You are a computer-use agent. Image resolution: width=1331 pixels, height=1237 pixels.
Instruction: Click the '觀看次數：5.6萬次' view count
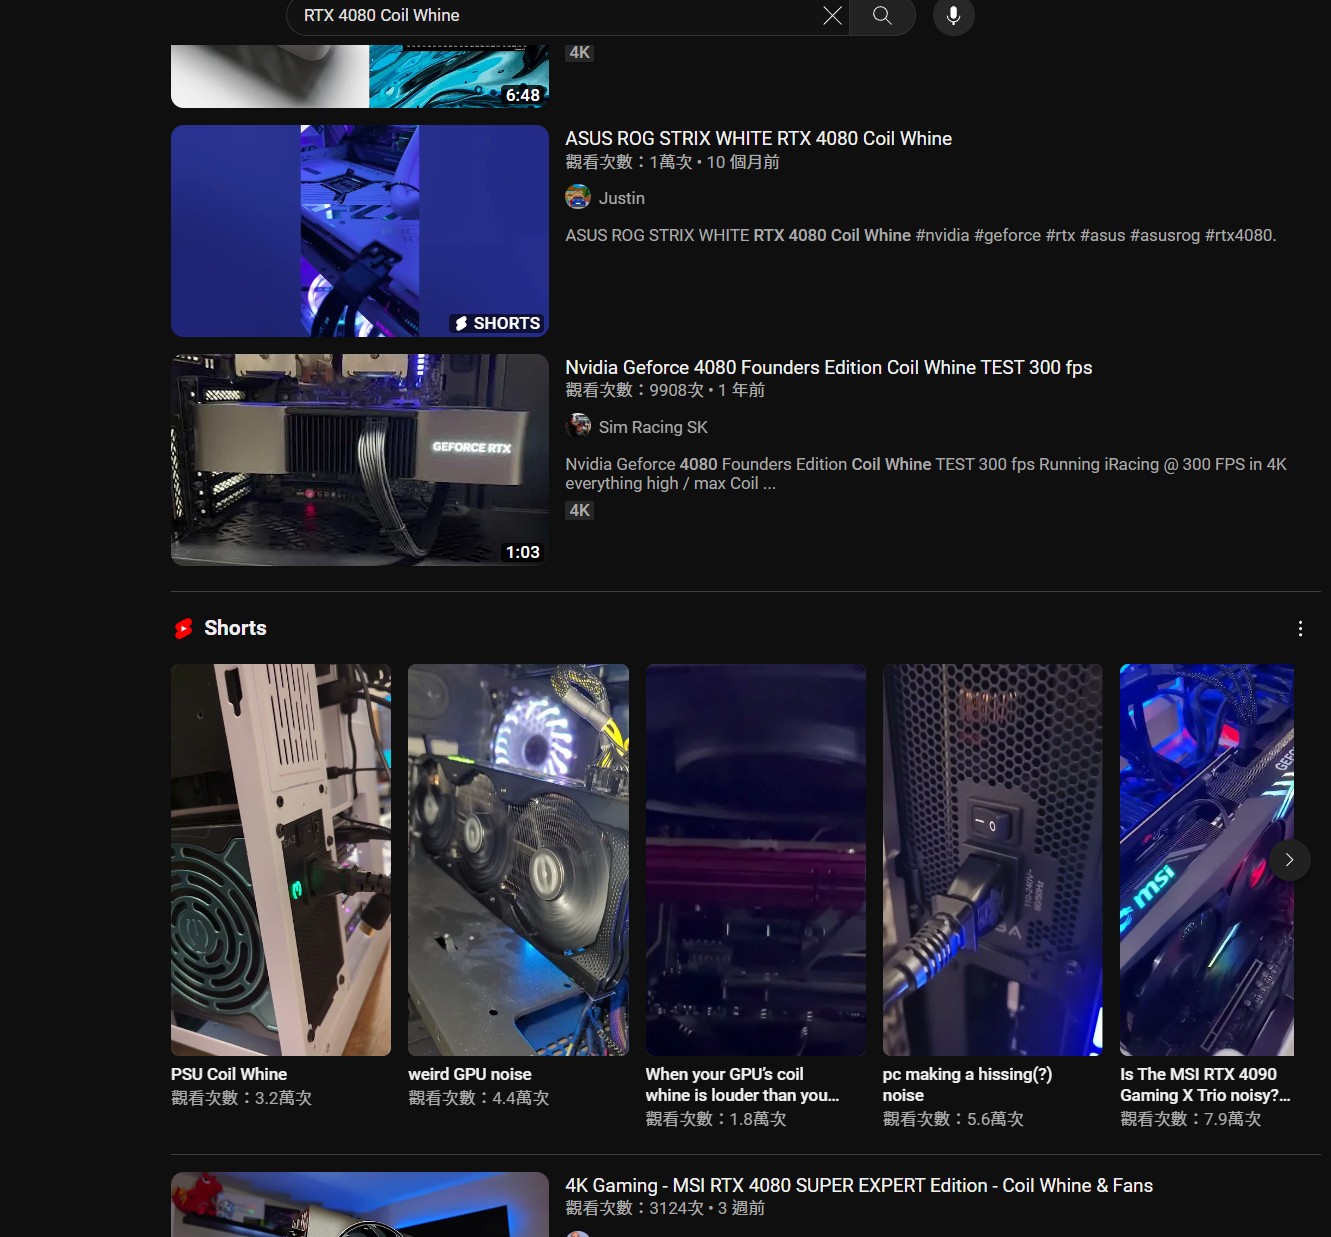point(953,1119)
